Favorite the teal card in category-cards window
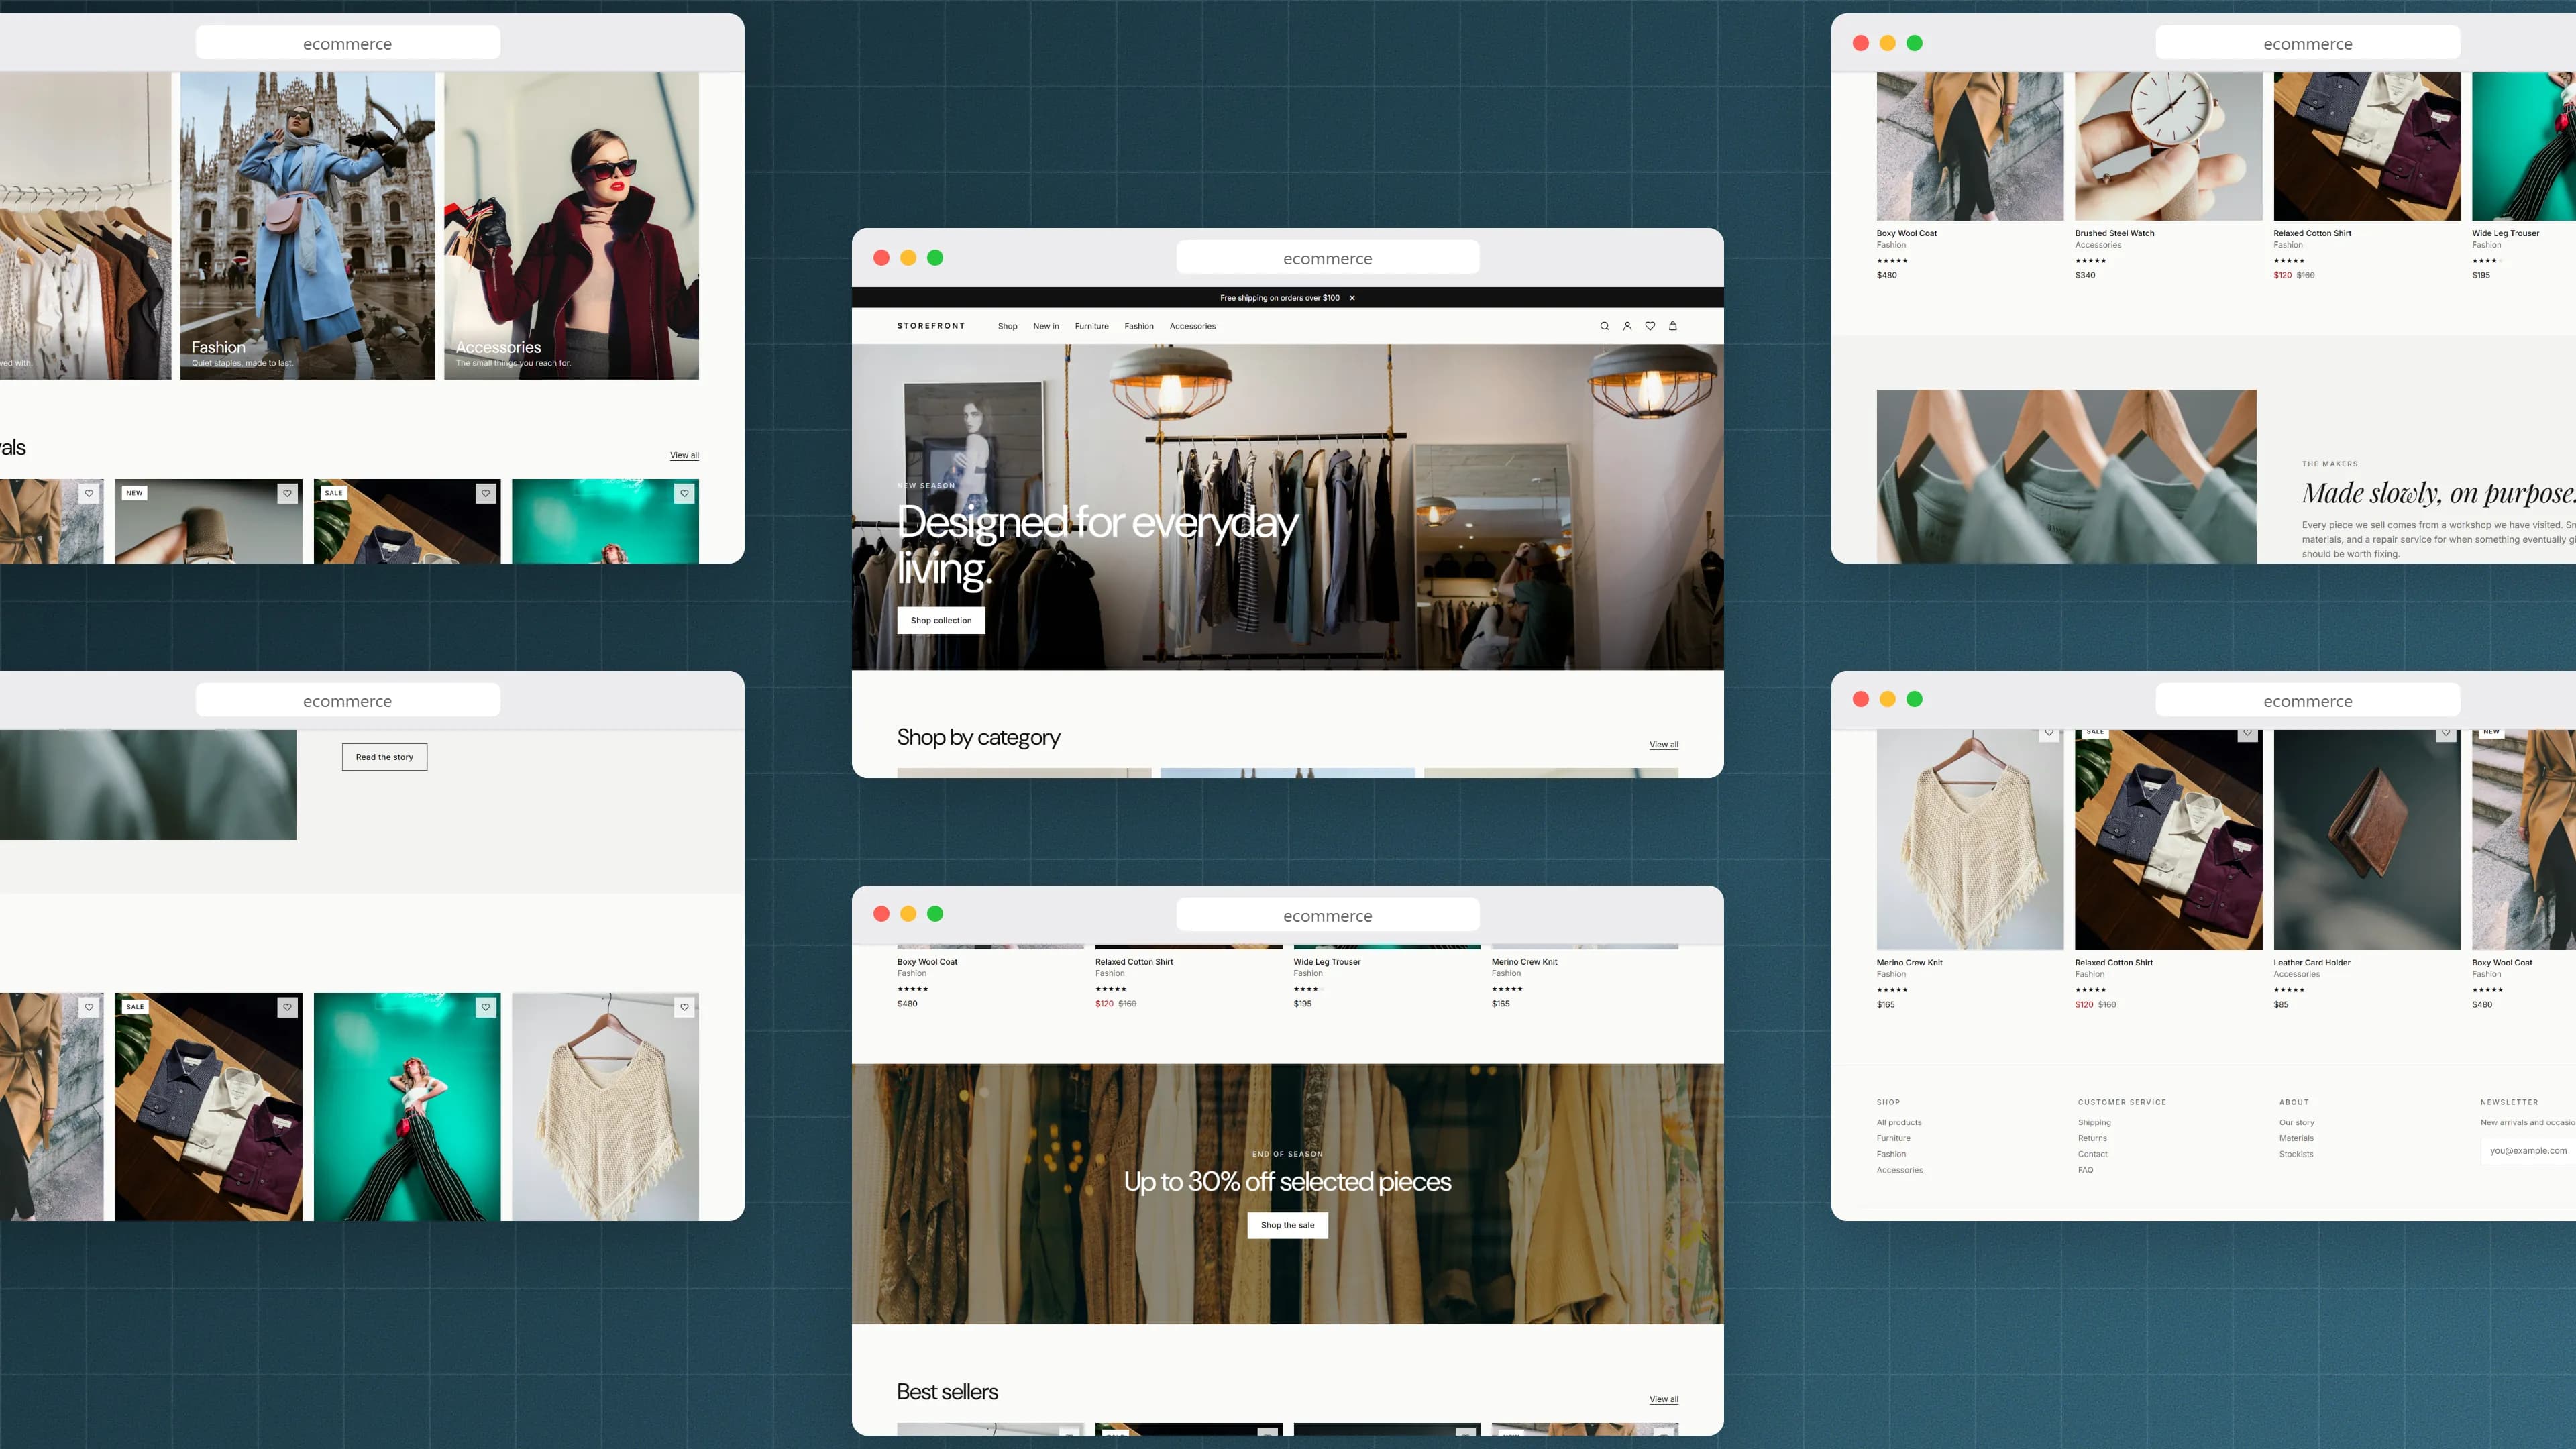This screenshot has width=2576, height=1449. [684, 493]
